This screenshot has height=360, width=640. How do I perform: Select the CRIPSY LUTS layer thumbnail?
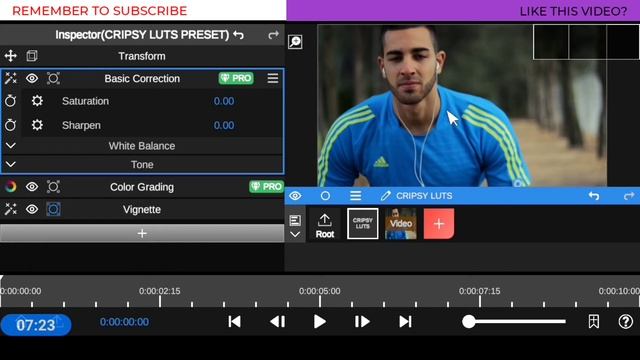(362, 224)
